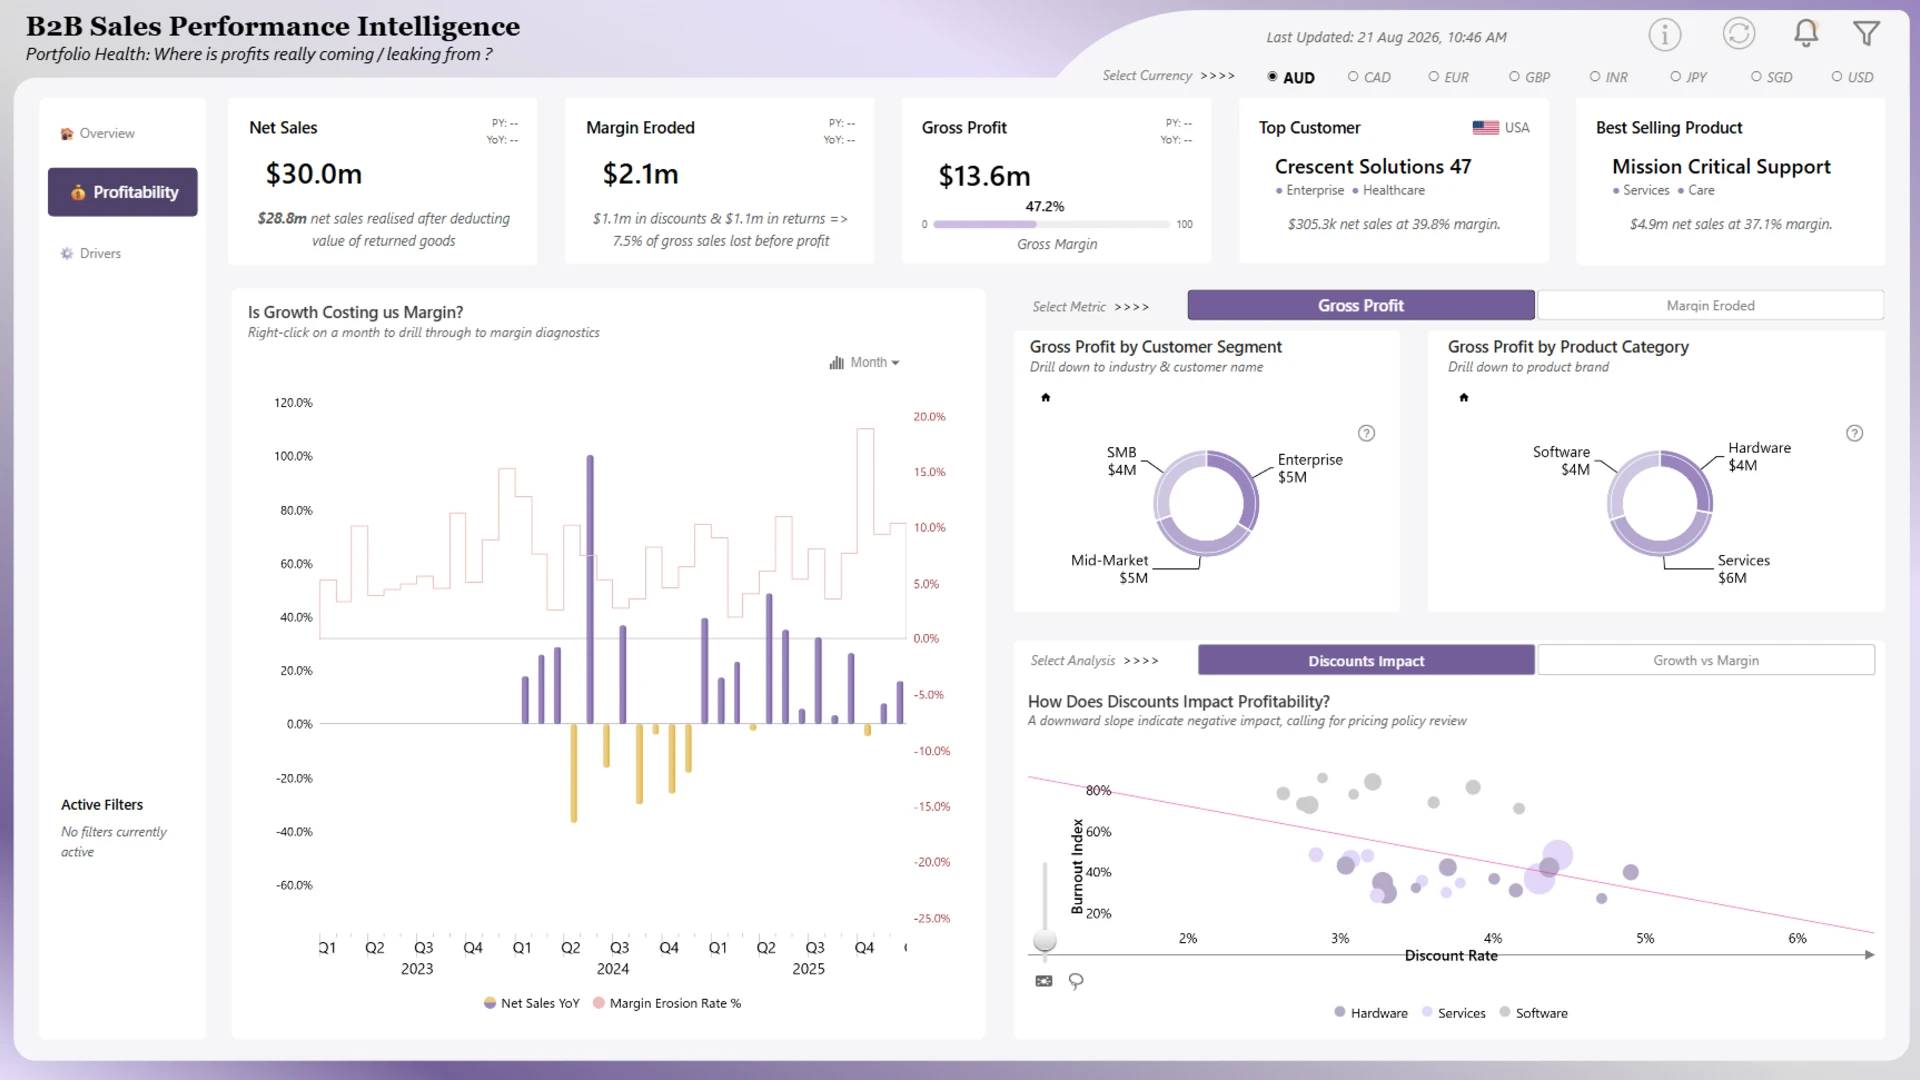Click the Last Updated timestamp text
The width and height of the screenshot is (1920, 1080).
click(1386, 37)
